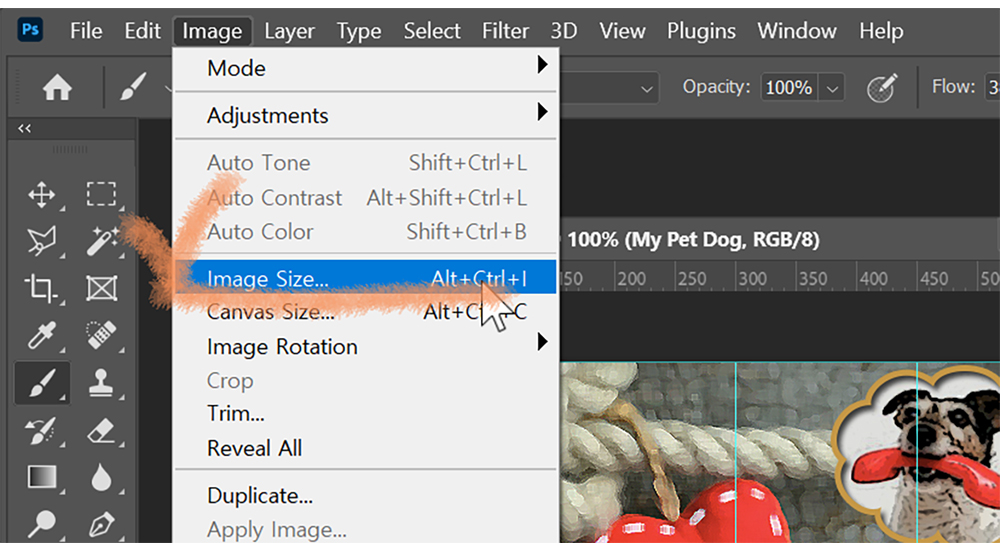1000x543 pixels.
Task: Open the Filter menu
Action: (505, 31)
